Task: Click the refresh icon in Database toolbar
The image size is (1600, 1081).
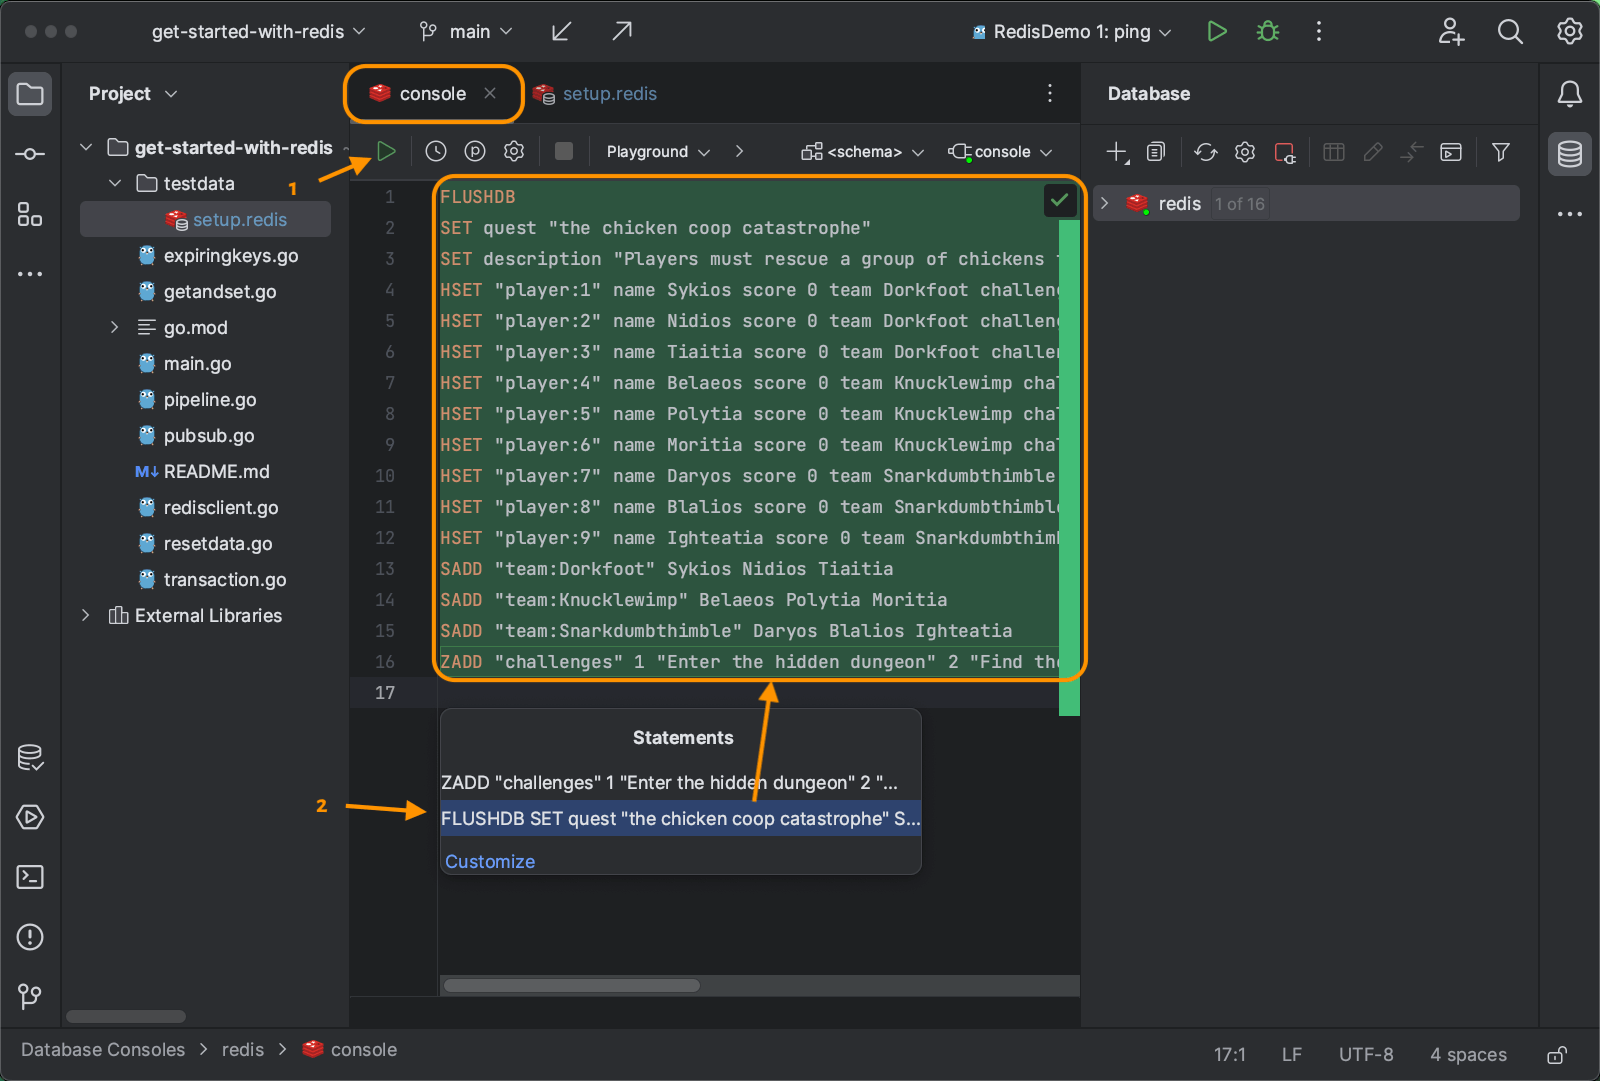Action: [x=1206, y=152]
